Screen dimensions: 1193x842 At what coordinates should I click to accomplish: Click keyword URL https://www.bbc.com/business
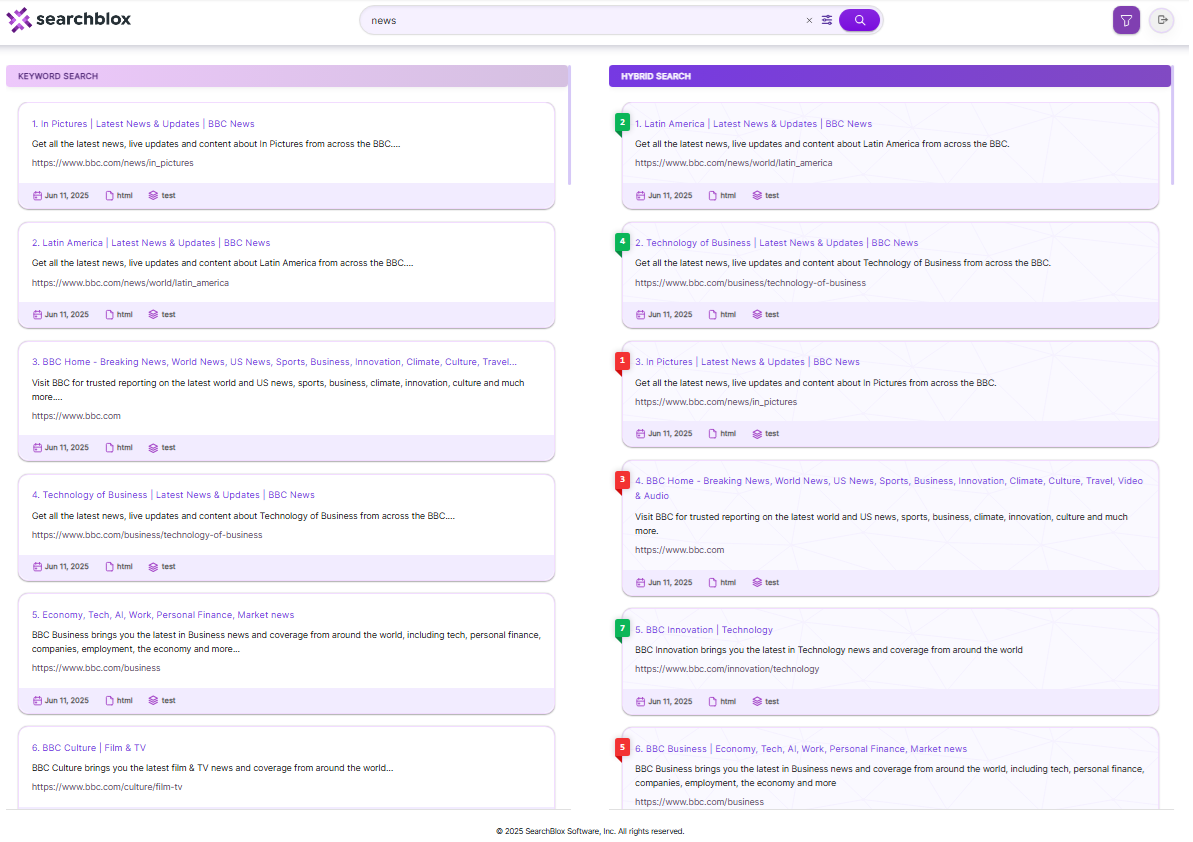(x=96, y=669)
